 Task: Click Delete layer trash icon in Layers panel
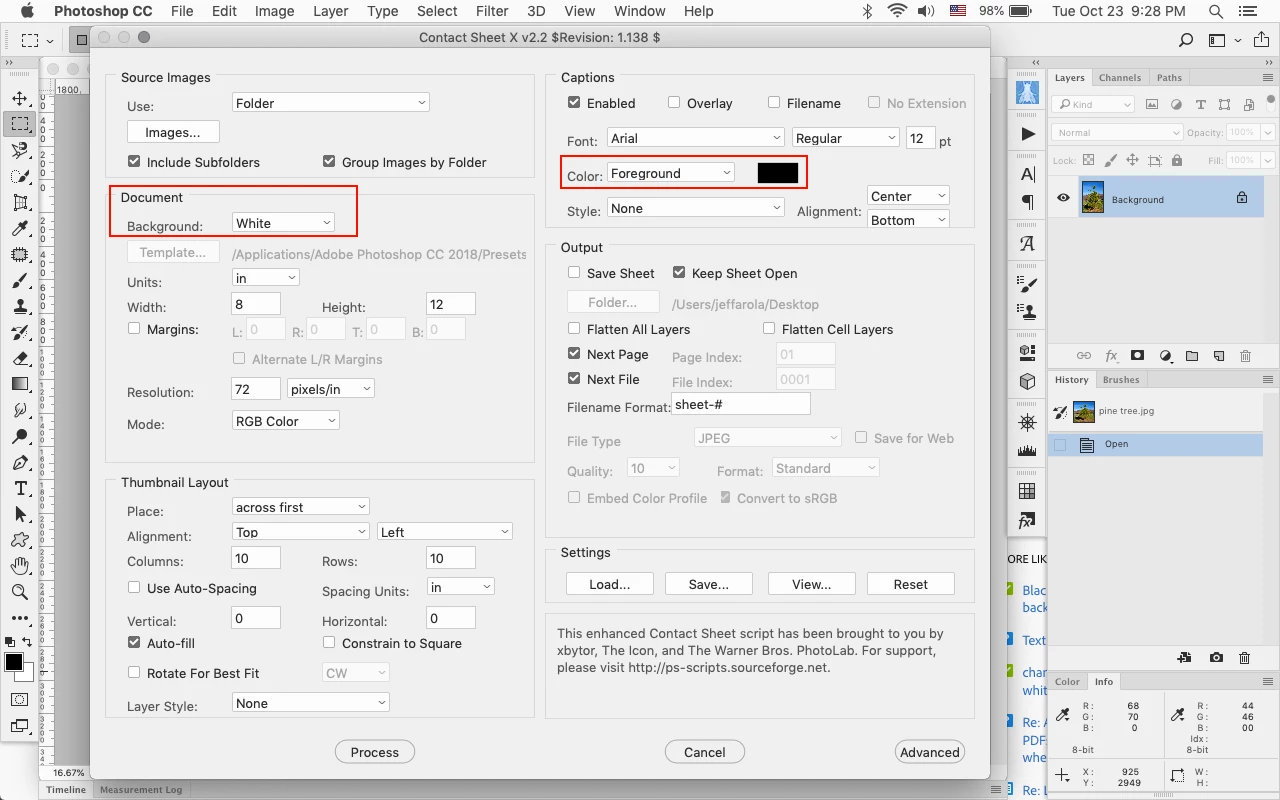(x=1246, y=356)
